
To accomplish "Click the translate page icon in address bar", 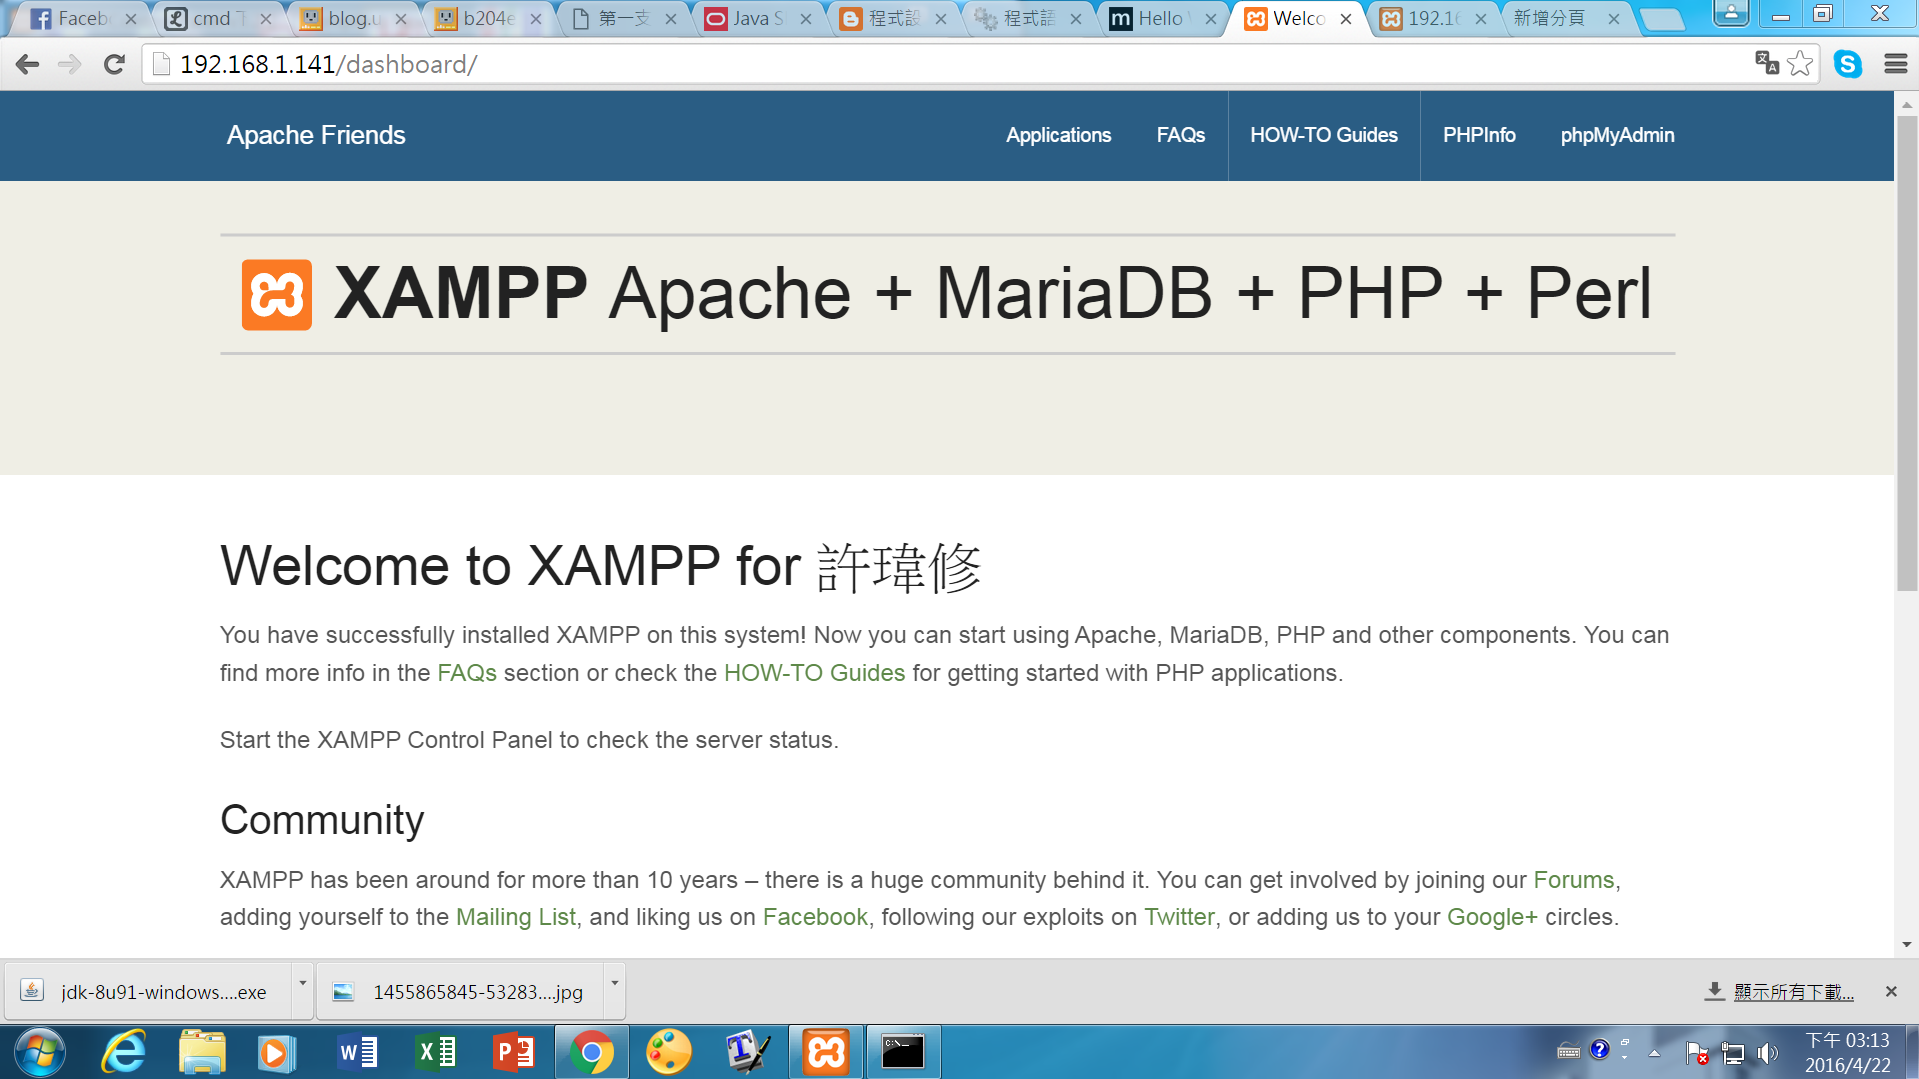I will (1767, 63).
